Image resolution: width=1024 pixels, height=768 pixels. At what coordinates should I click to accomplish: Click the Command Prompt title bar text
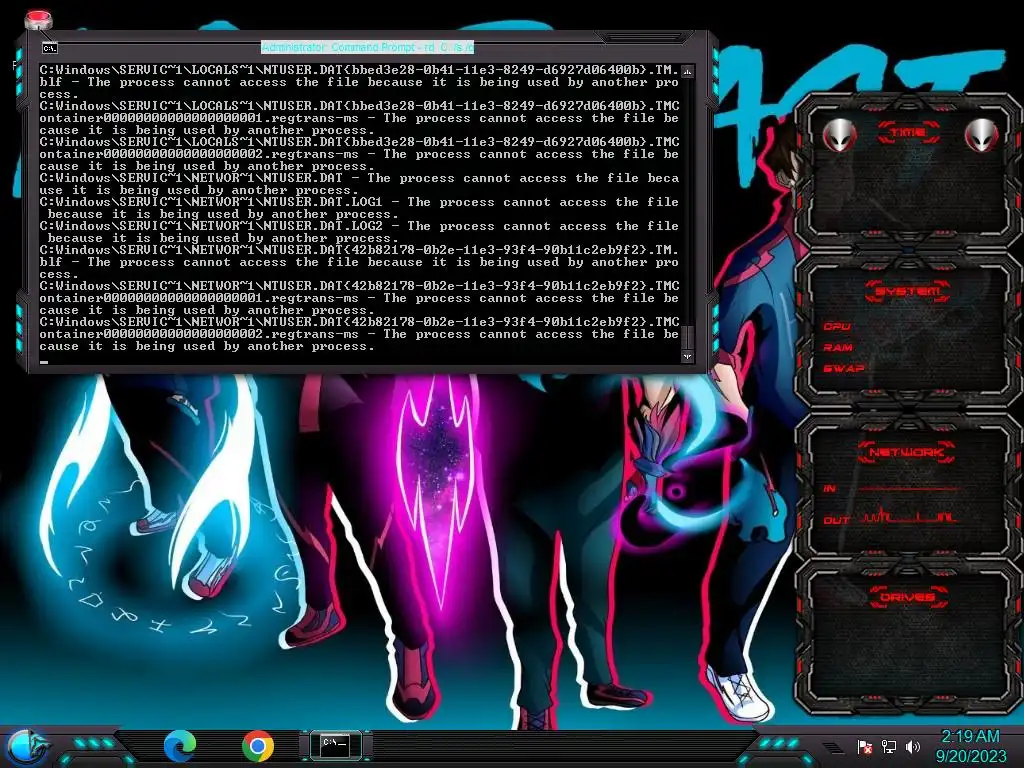[x=368, y=47]
